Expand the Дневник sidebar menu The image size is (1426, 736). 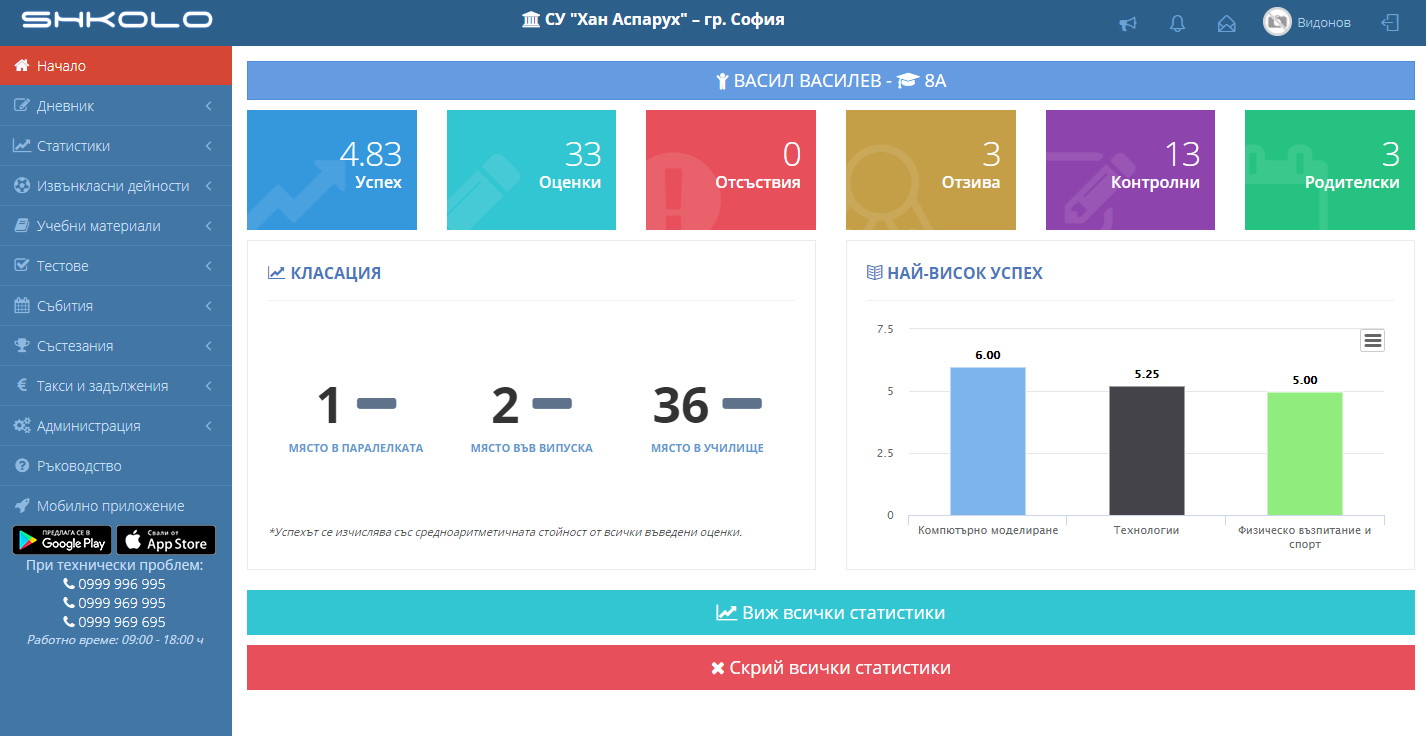(x=115, y=106)
